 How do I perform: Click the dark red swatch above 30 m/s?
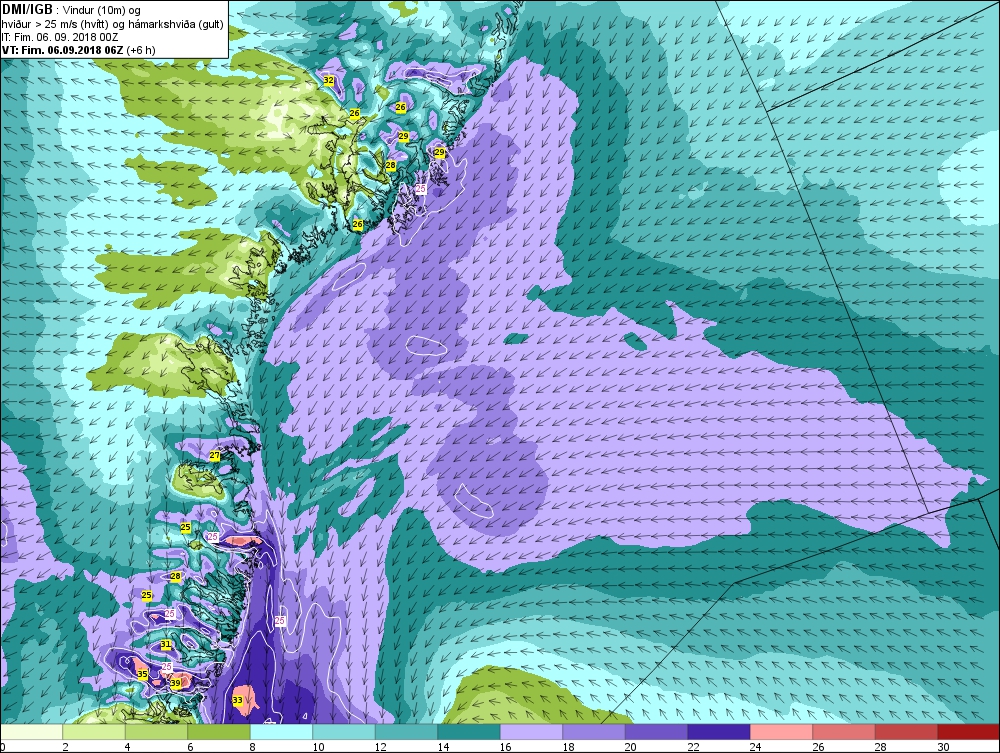(x=969, y=731)
